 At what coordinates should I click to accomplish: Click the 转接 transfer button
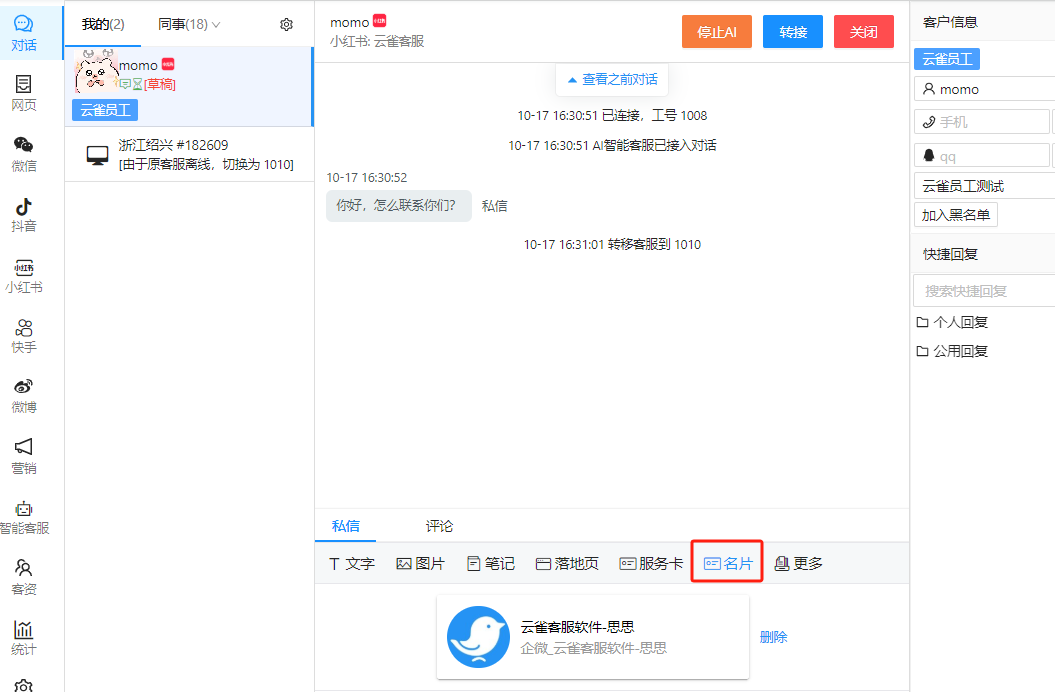coord(792,31)
